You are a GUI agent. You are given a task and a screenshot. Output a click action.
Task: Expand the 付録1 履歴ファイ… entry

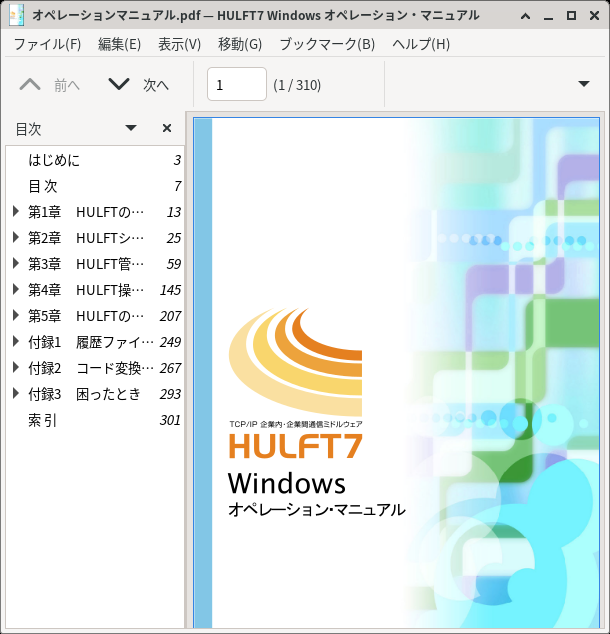pyautogui.click(x=15, y=342)
